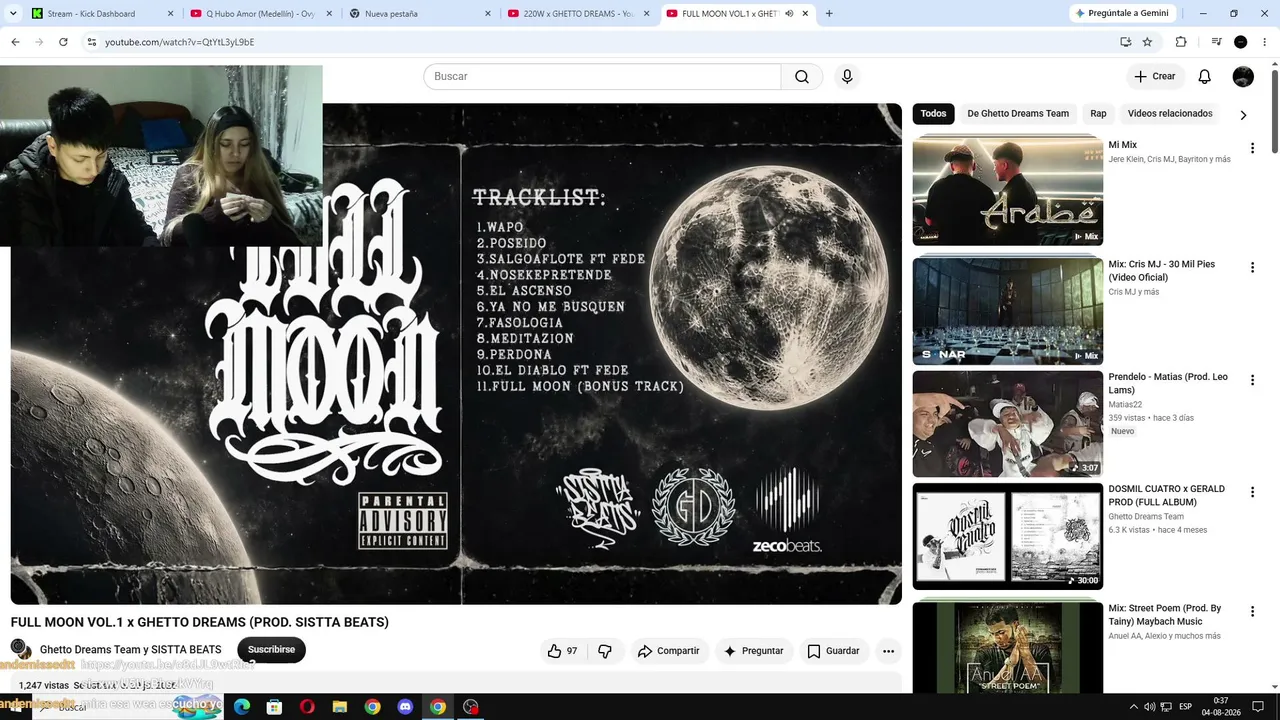Click the ESP language indicator
1280x720 pixels.
click(x=1187, y=707)
